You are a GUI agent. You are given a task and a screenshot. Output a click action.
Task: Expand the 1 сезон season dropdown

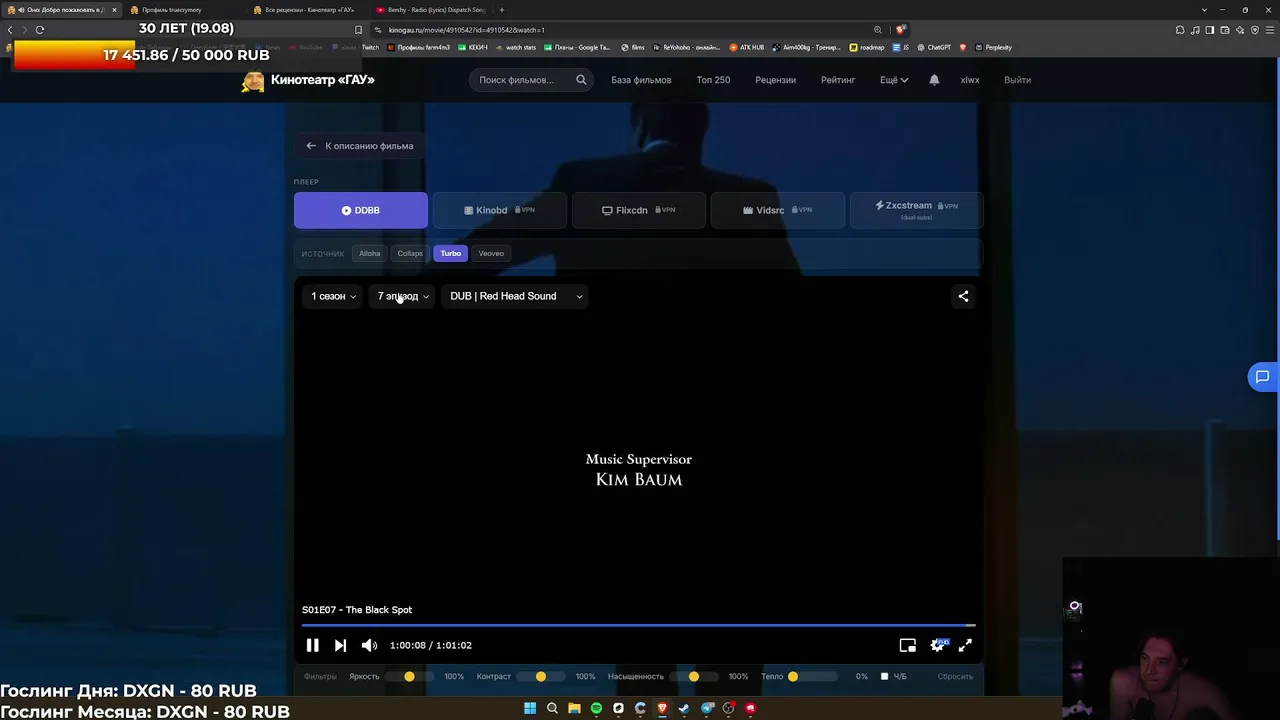[333, 296]
